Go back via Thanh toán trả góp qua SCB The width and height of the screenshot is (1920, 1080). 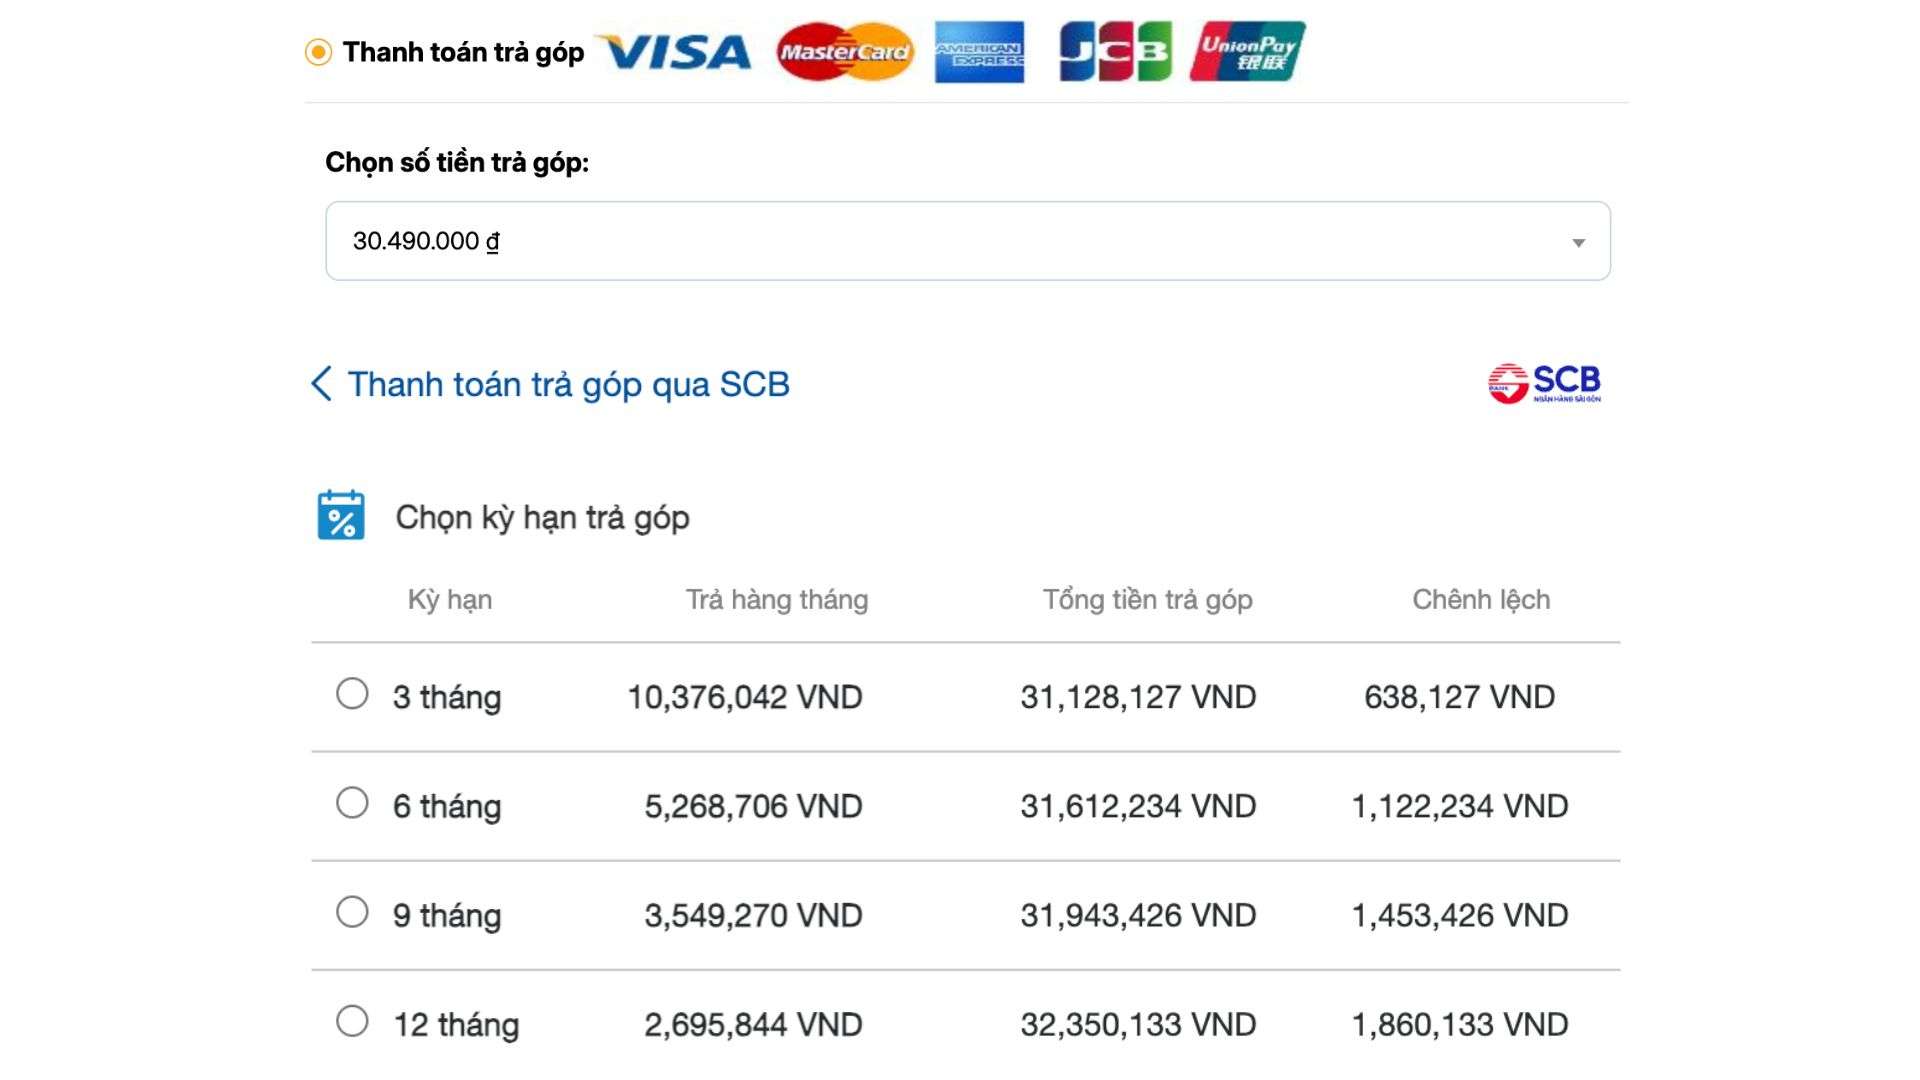pyautogui.click(x=568, y=384)
